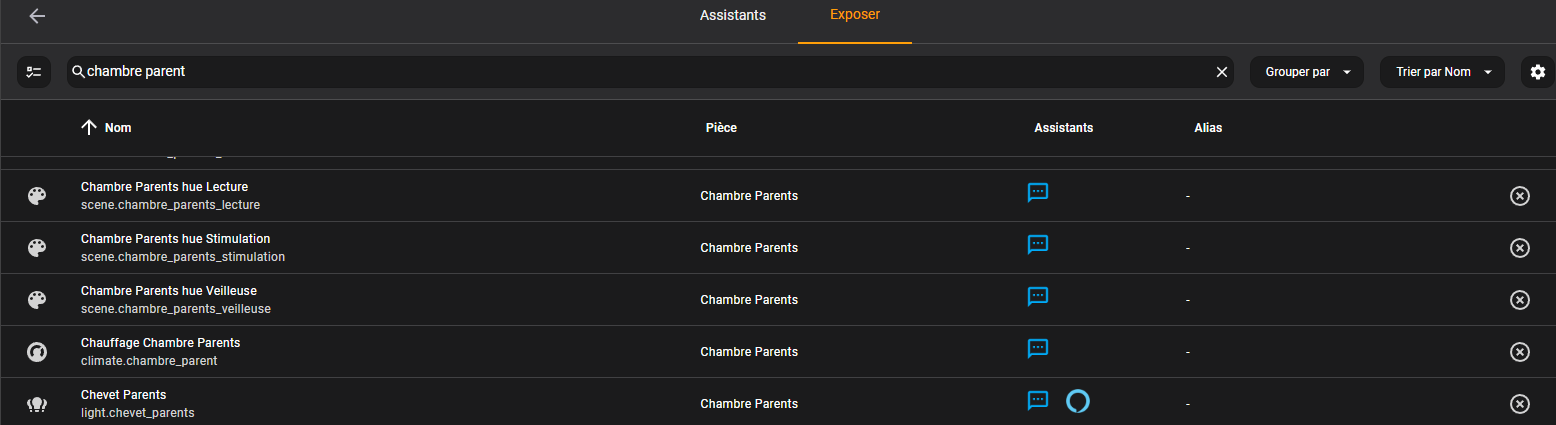
Task: Sort by the Pièce column header
Action: [x=721, y=128]
